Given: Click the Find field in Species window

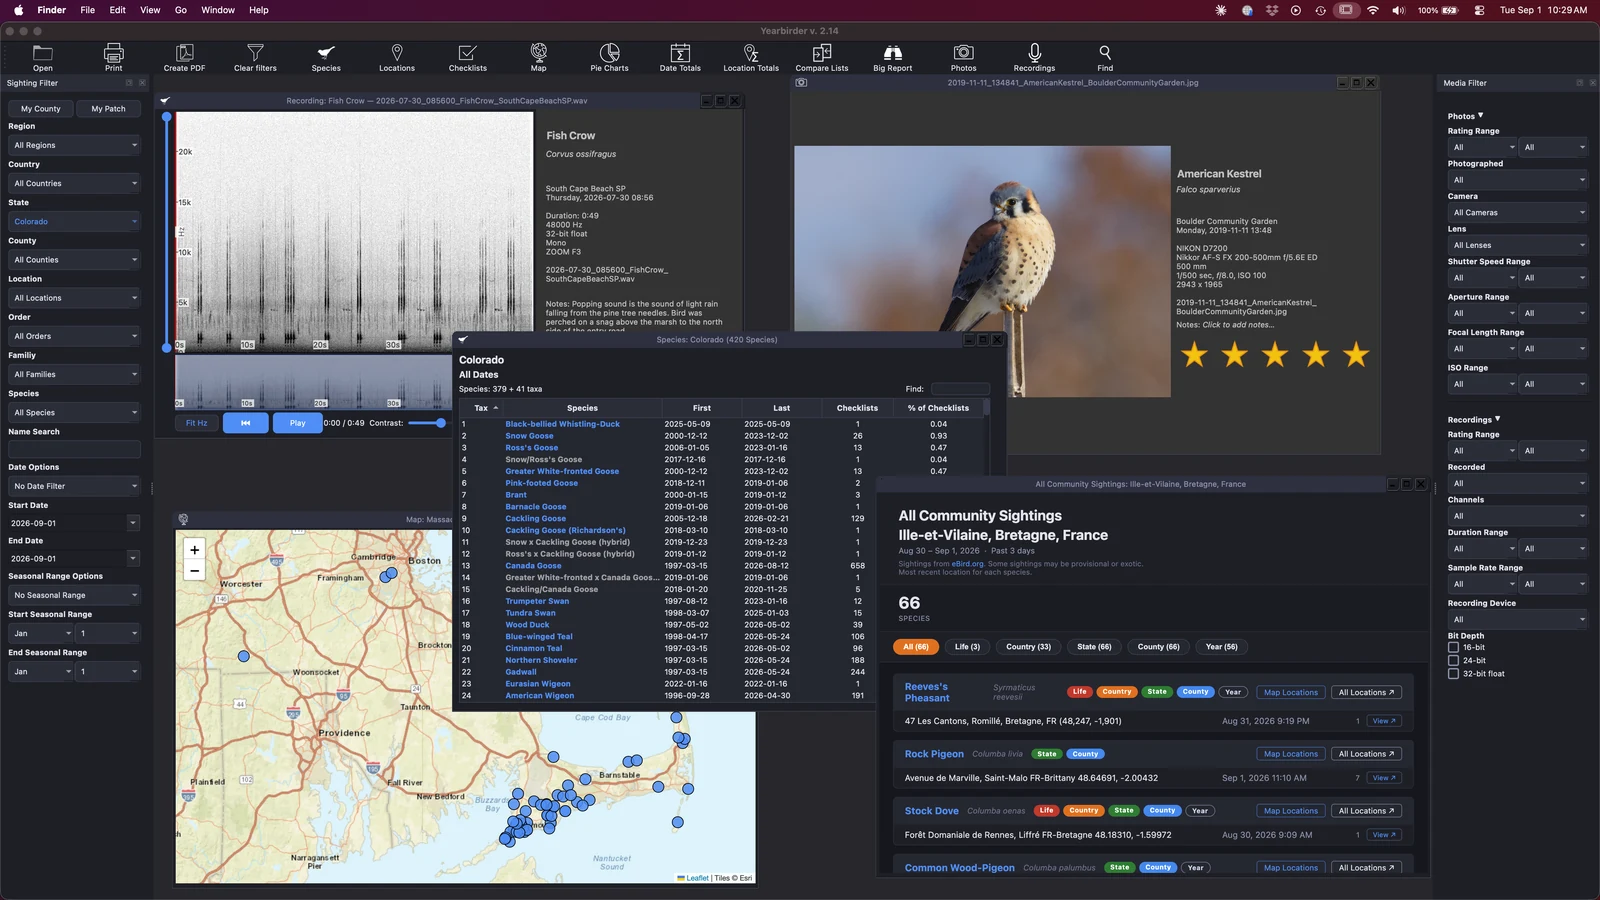Looking at the screenshot, I should [960, 389].
